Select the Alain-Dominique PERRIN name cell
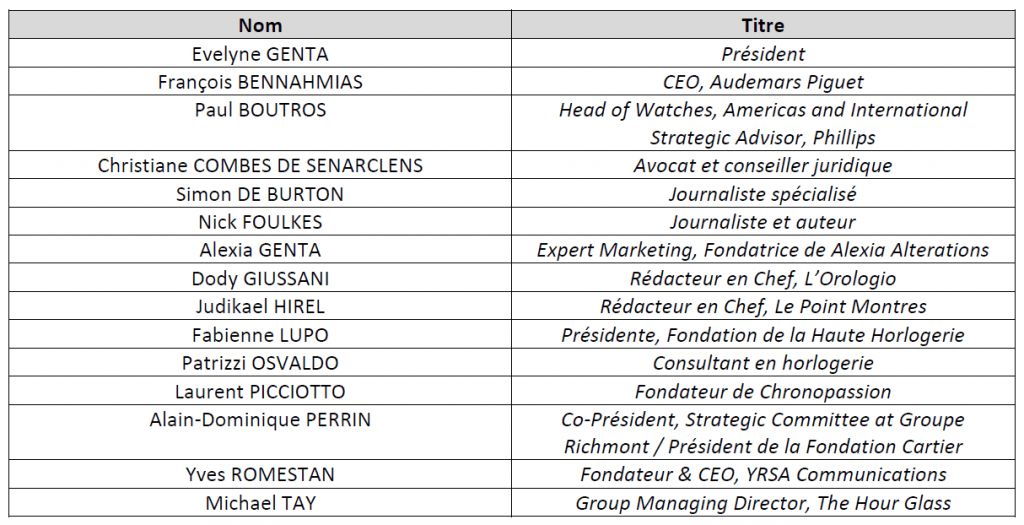 [x=260, y=420]
